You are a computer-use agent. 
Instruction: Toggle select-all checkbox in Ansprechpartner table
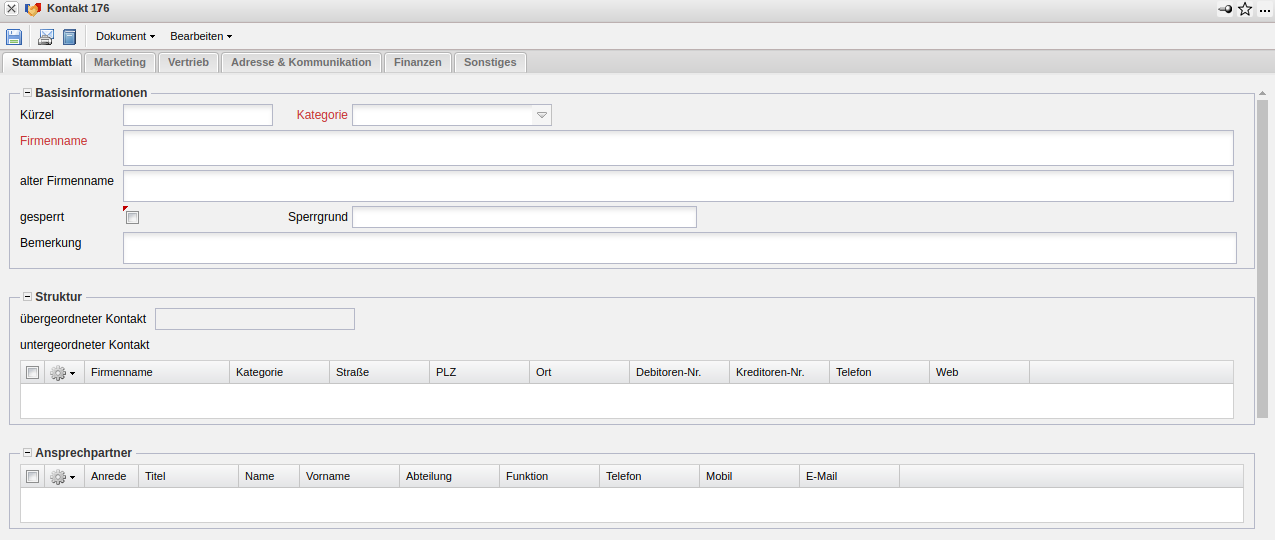[x=33, y=476]
